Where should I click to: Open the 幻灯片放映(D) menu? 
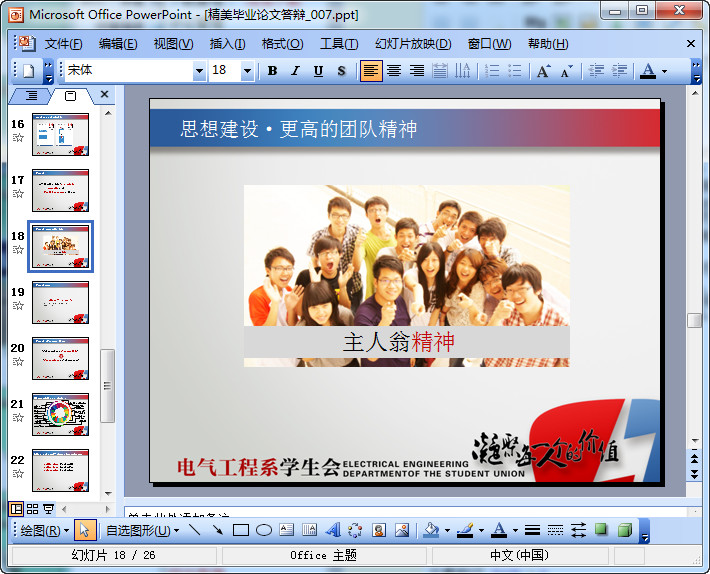[x=412, y=44]
